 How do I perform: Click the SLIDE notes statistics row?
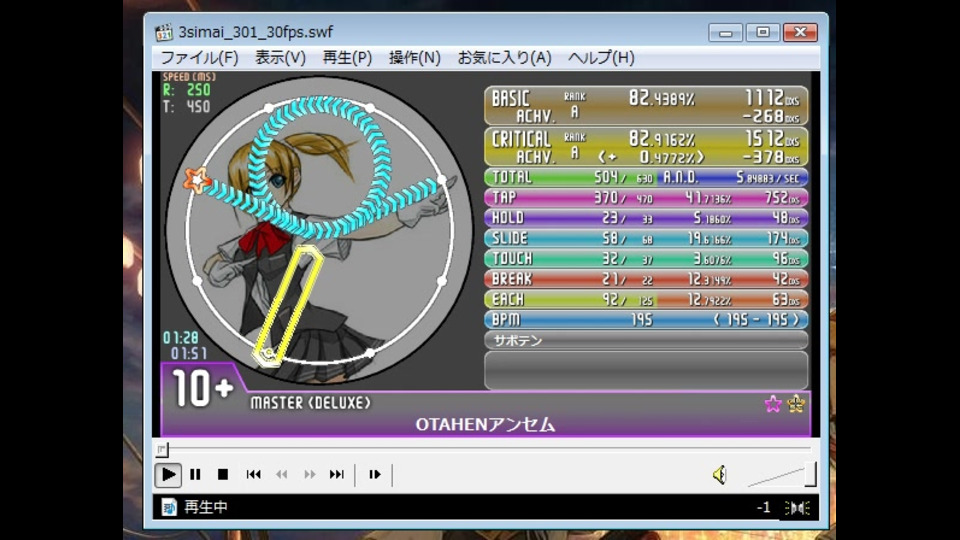pos(646,238)
